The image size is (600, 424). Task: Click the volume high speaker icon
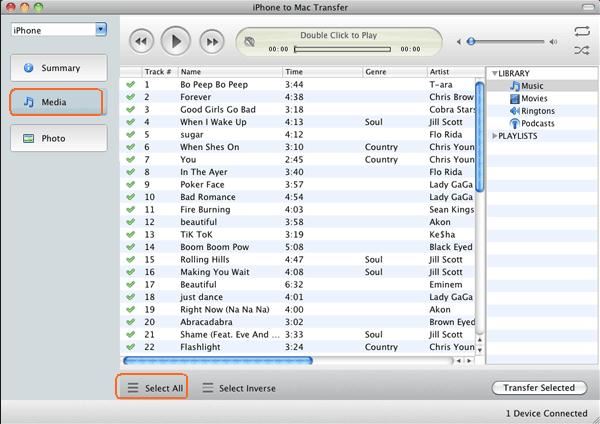coord(553,42)
